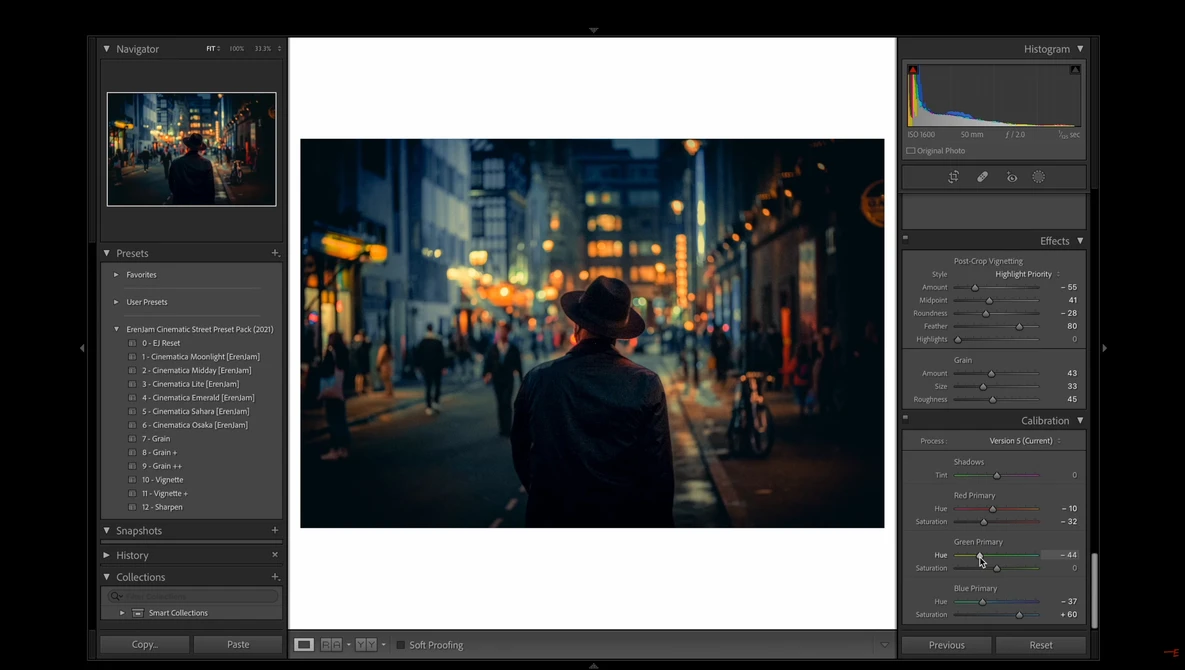Apply 1 - Cinematica Moonlight preset

point(201,357)
